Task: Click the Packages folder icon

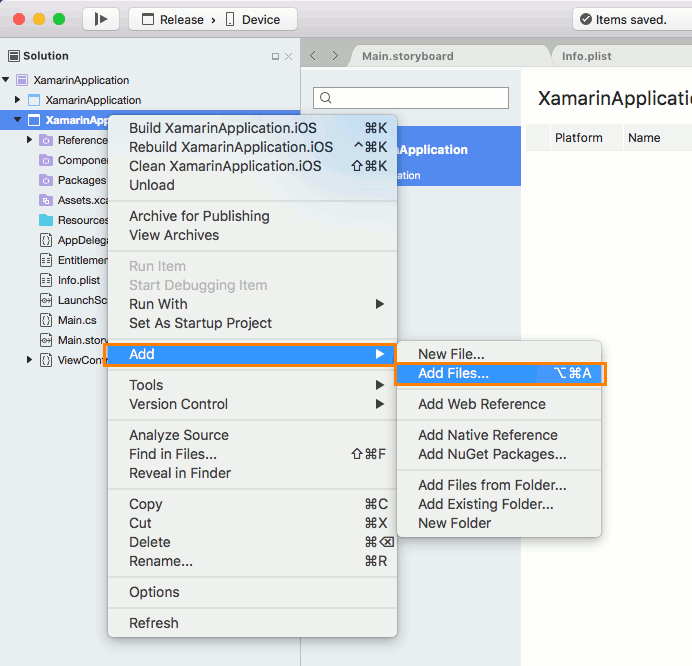Action: 46,180
